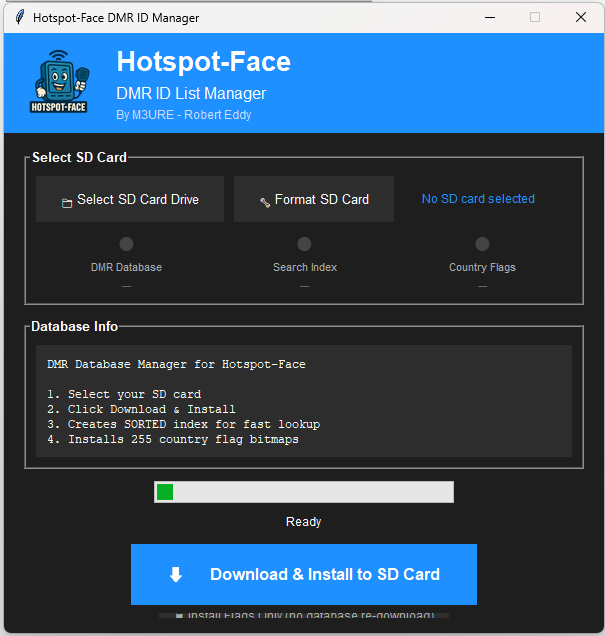
Task: Click "DMR Database Manager for Hotspot-Face" line
Action: (x=176, y=364)
